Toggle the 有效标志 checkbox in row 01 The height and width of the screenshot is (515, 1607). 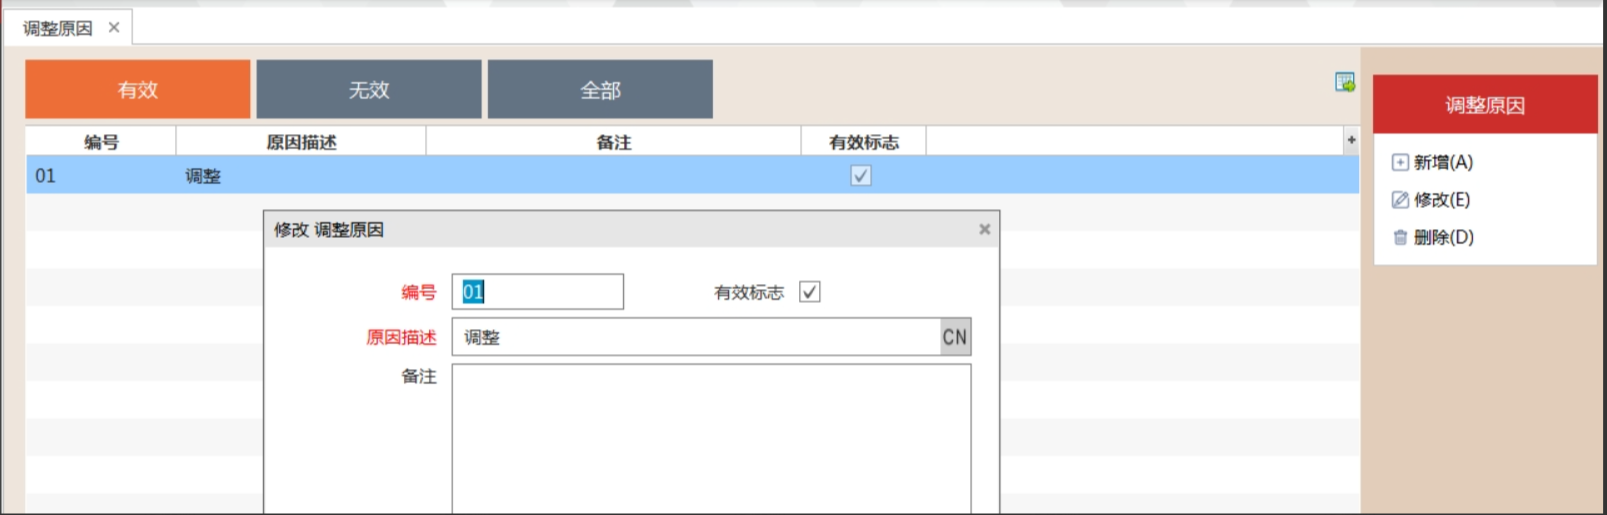tap(861, 176)
